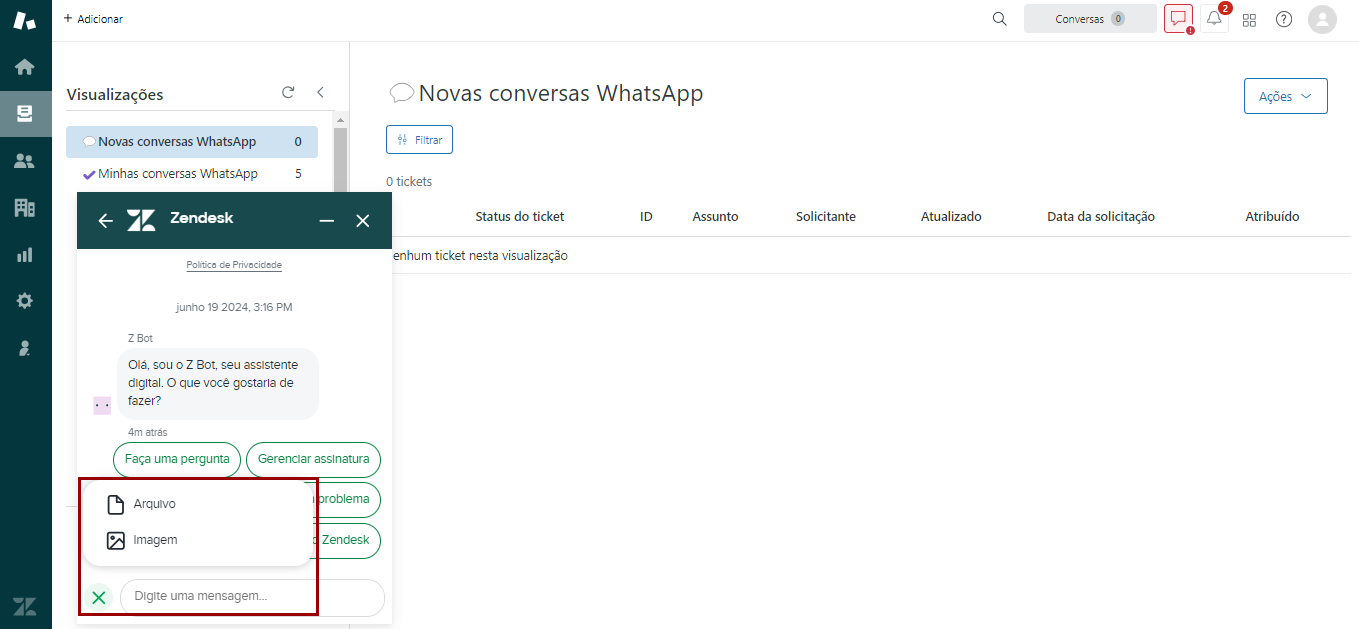1359x629 pixels.
Task: Expand the Ações dropdown
Action: click(1285, 96)
